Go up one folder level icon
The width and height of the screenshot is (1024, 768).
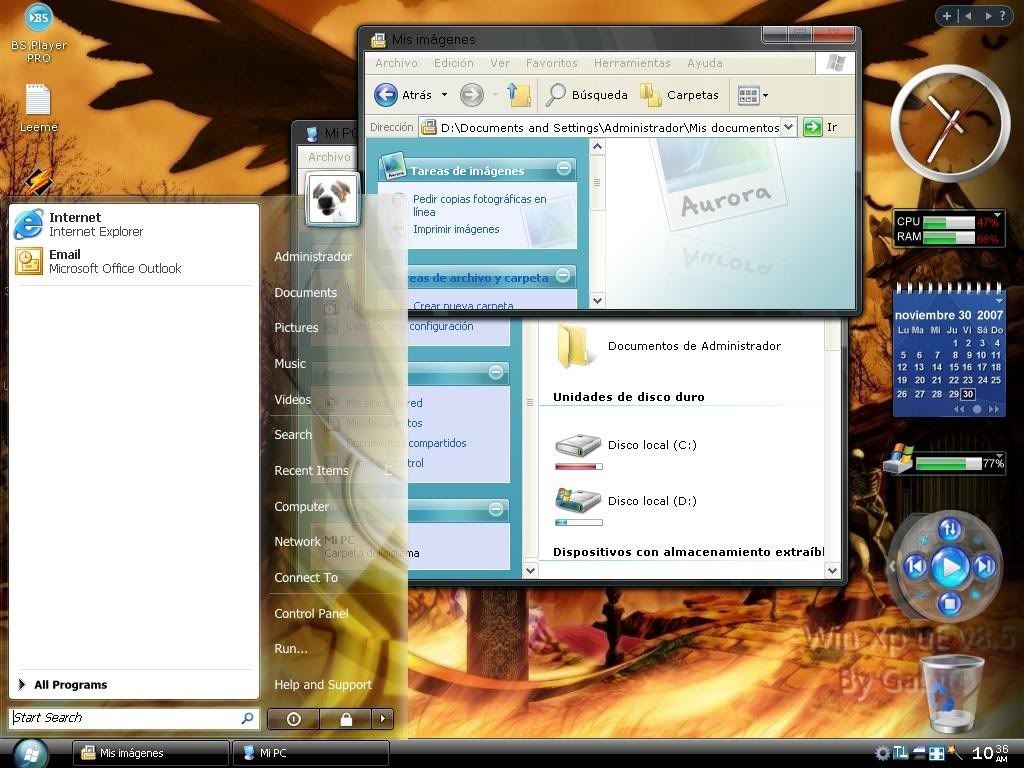(519, 95)
